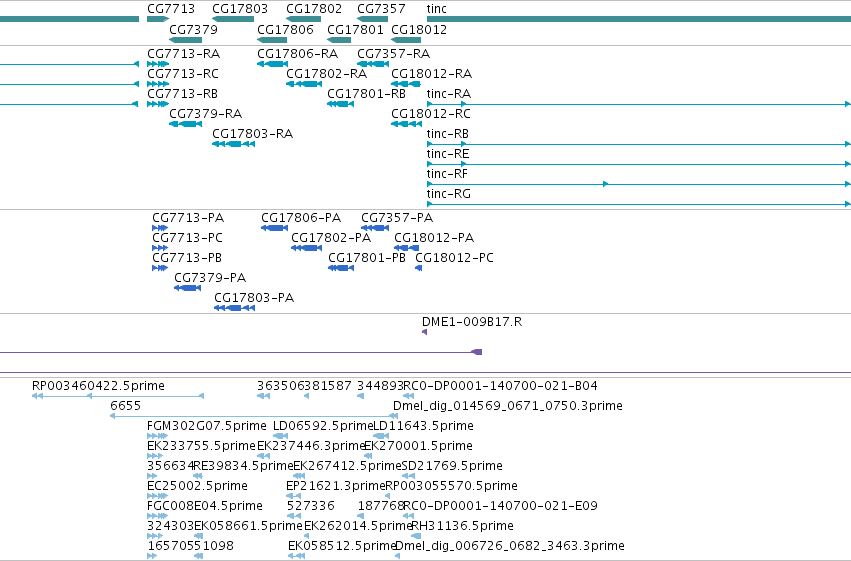
Task: Click the EK058512.5prime EST
Action: tap(342, 546)
